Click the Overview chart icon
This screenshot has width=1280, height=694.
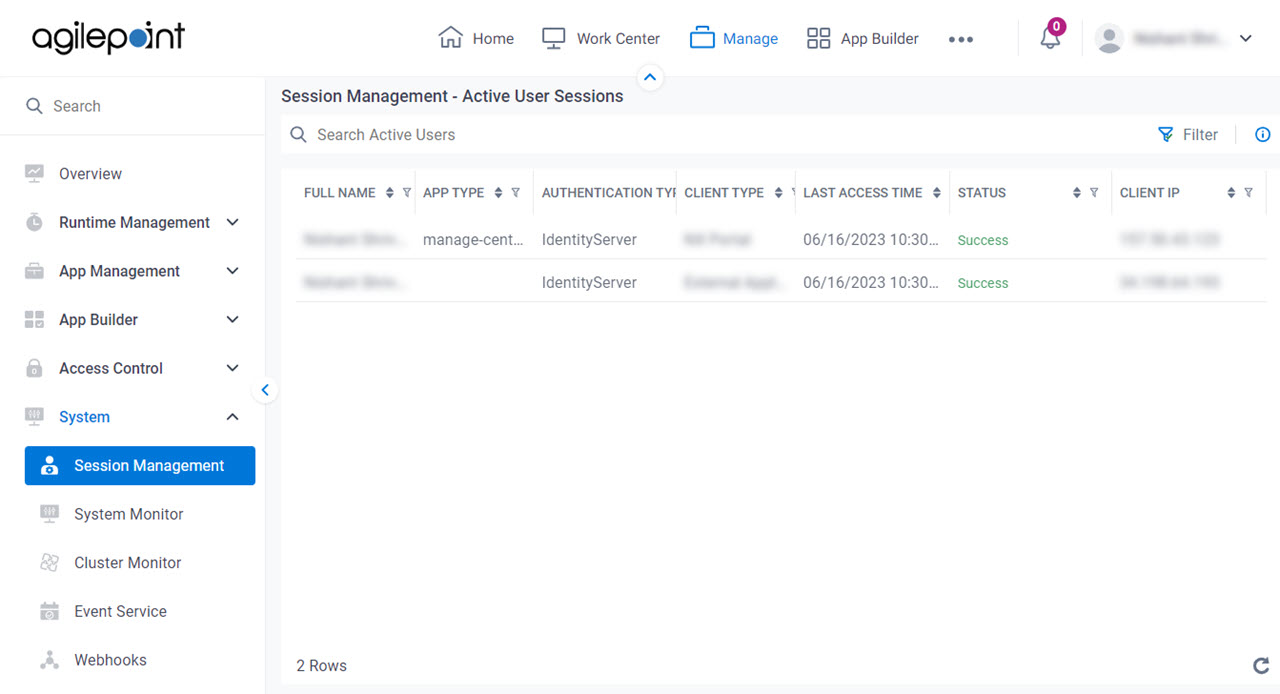(x=34, y=173)
